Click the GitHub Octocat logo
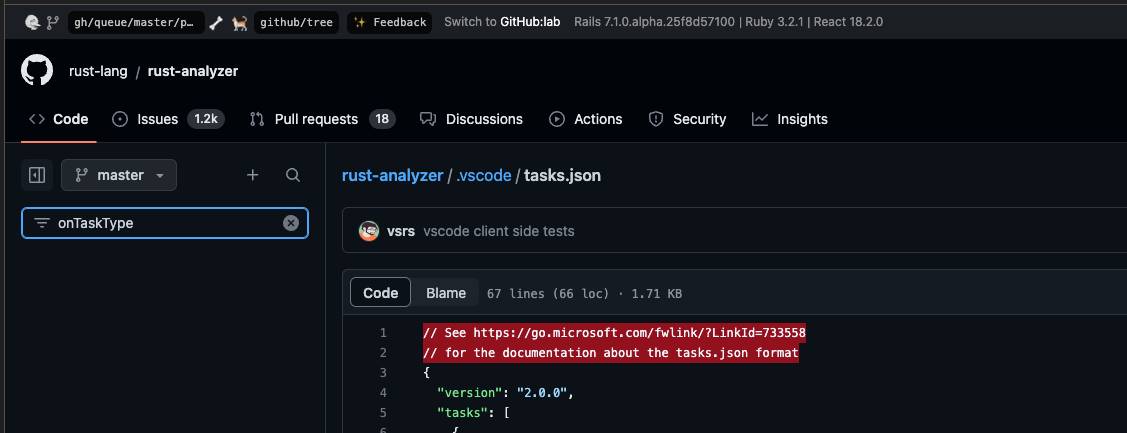Image resolution: width=1127 pixels, height=433 pixels. pos(37,71)
